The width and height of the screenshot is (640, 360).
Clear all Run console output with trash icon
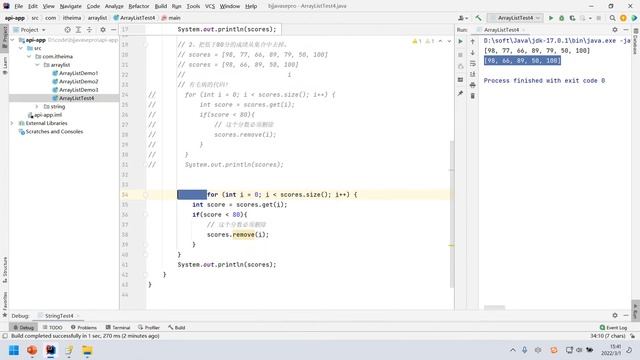[x=473, y=96]
